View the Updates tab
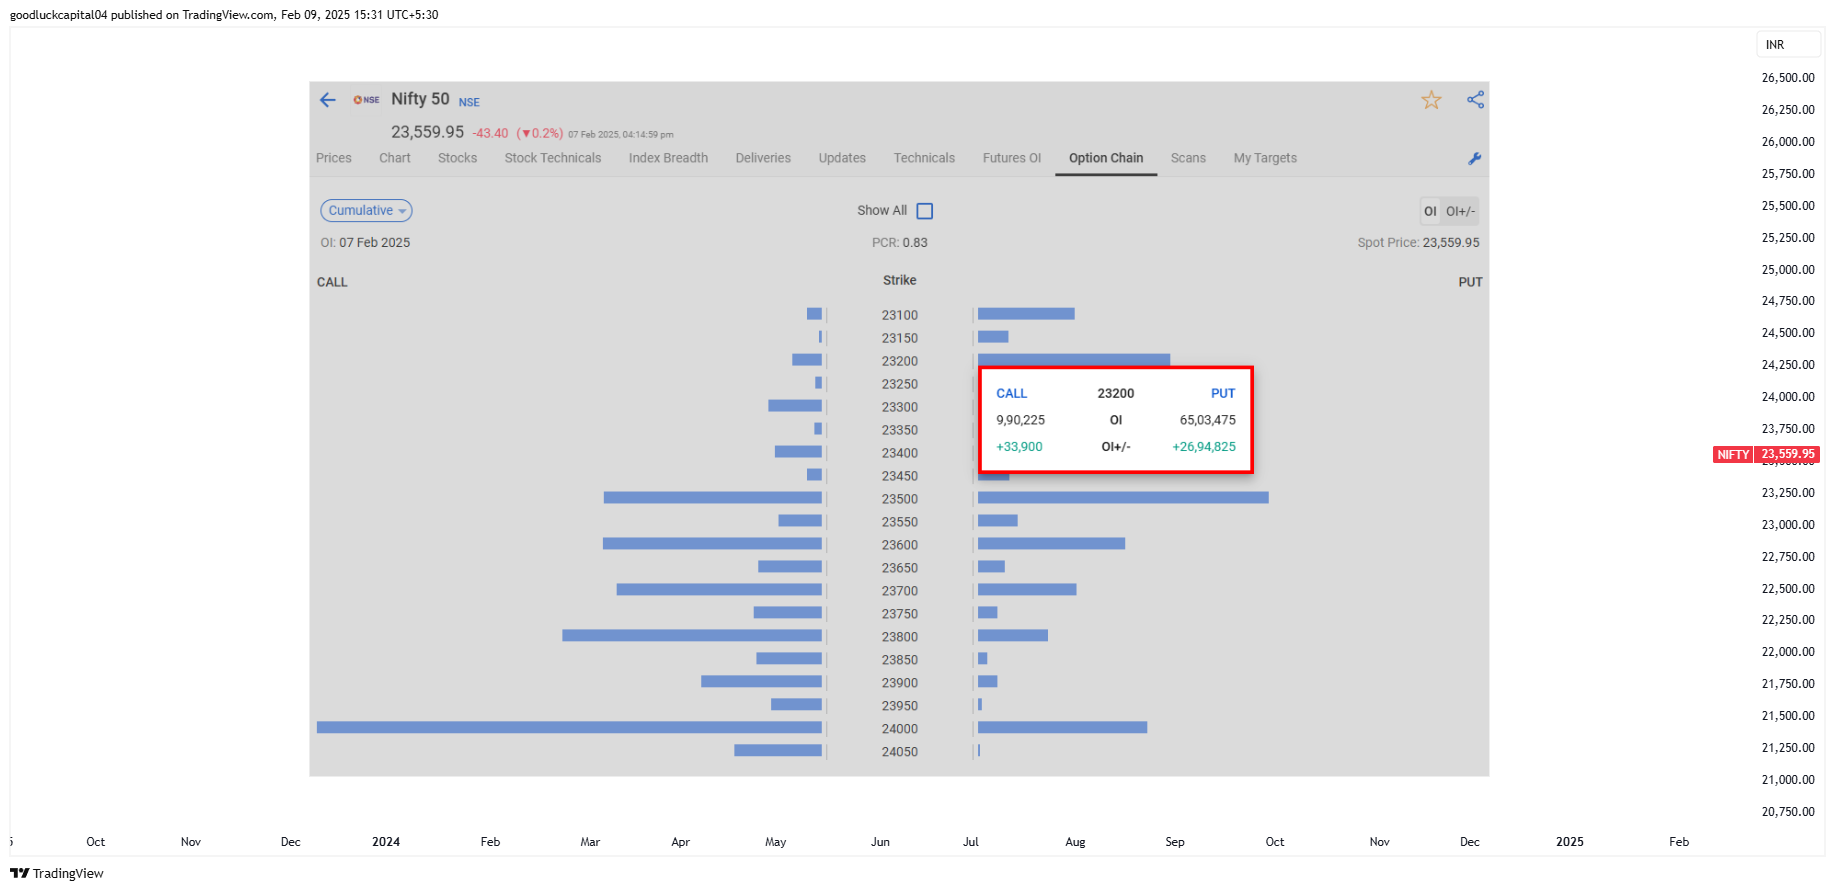The width and height of the screenshot is (1835, 891). point(842,158)
